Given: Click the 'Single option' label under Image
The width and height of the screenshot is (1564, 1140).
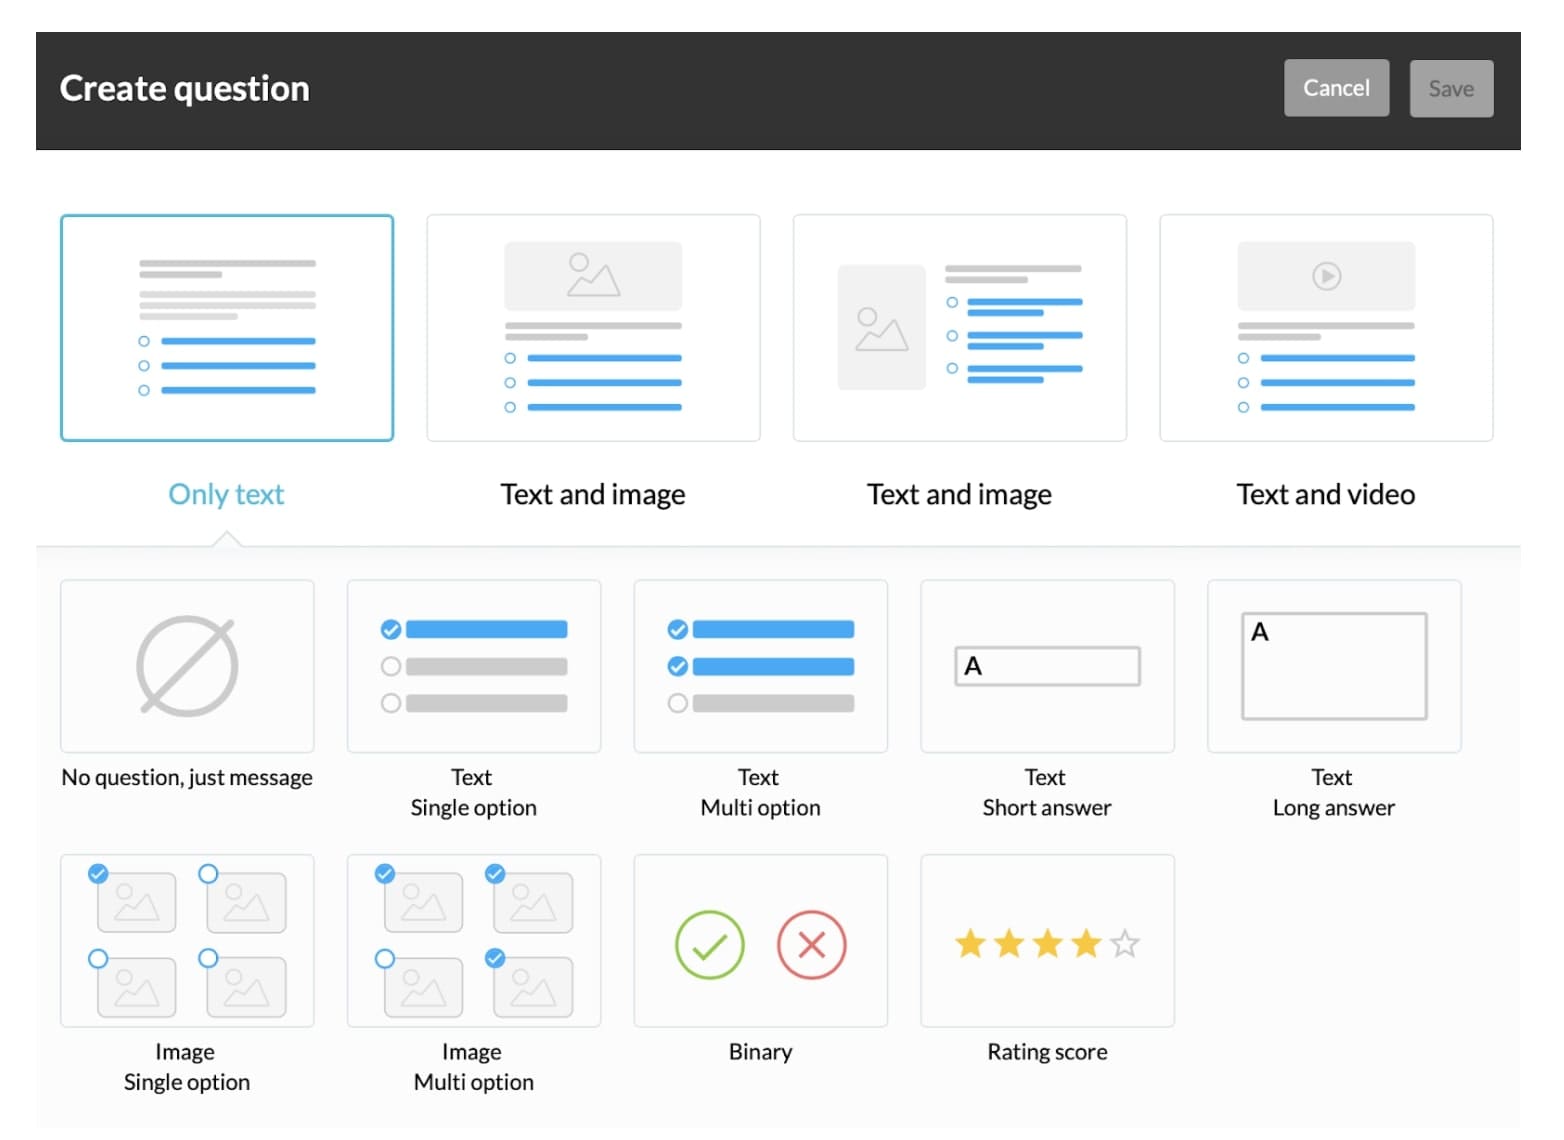Looking at the screenshot, I should click(x=187, y=1082).
